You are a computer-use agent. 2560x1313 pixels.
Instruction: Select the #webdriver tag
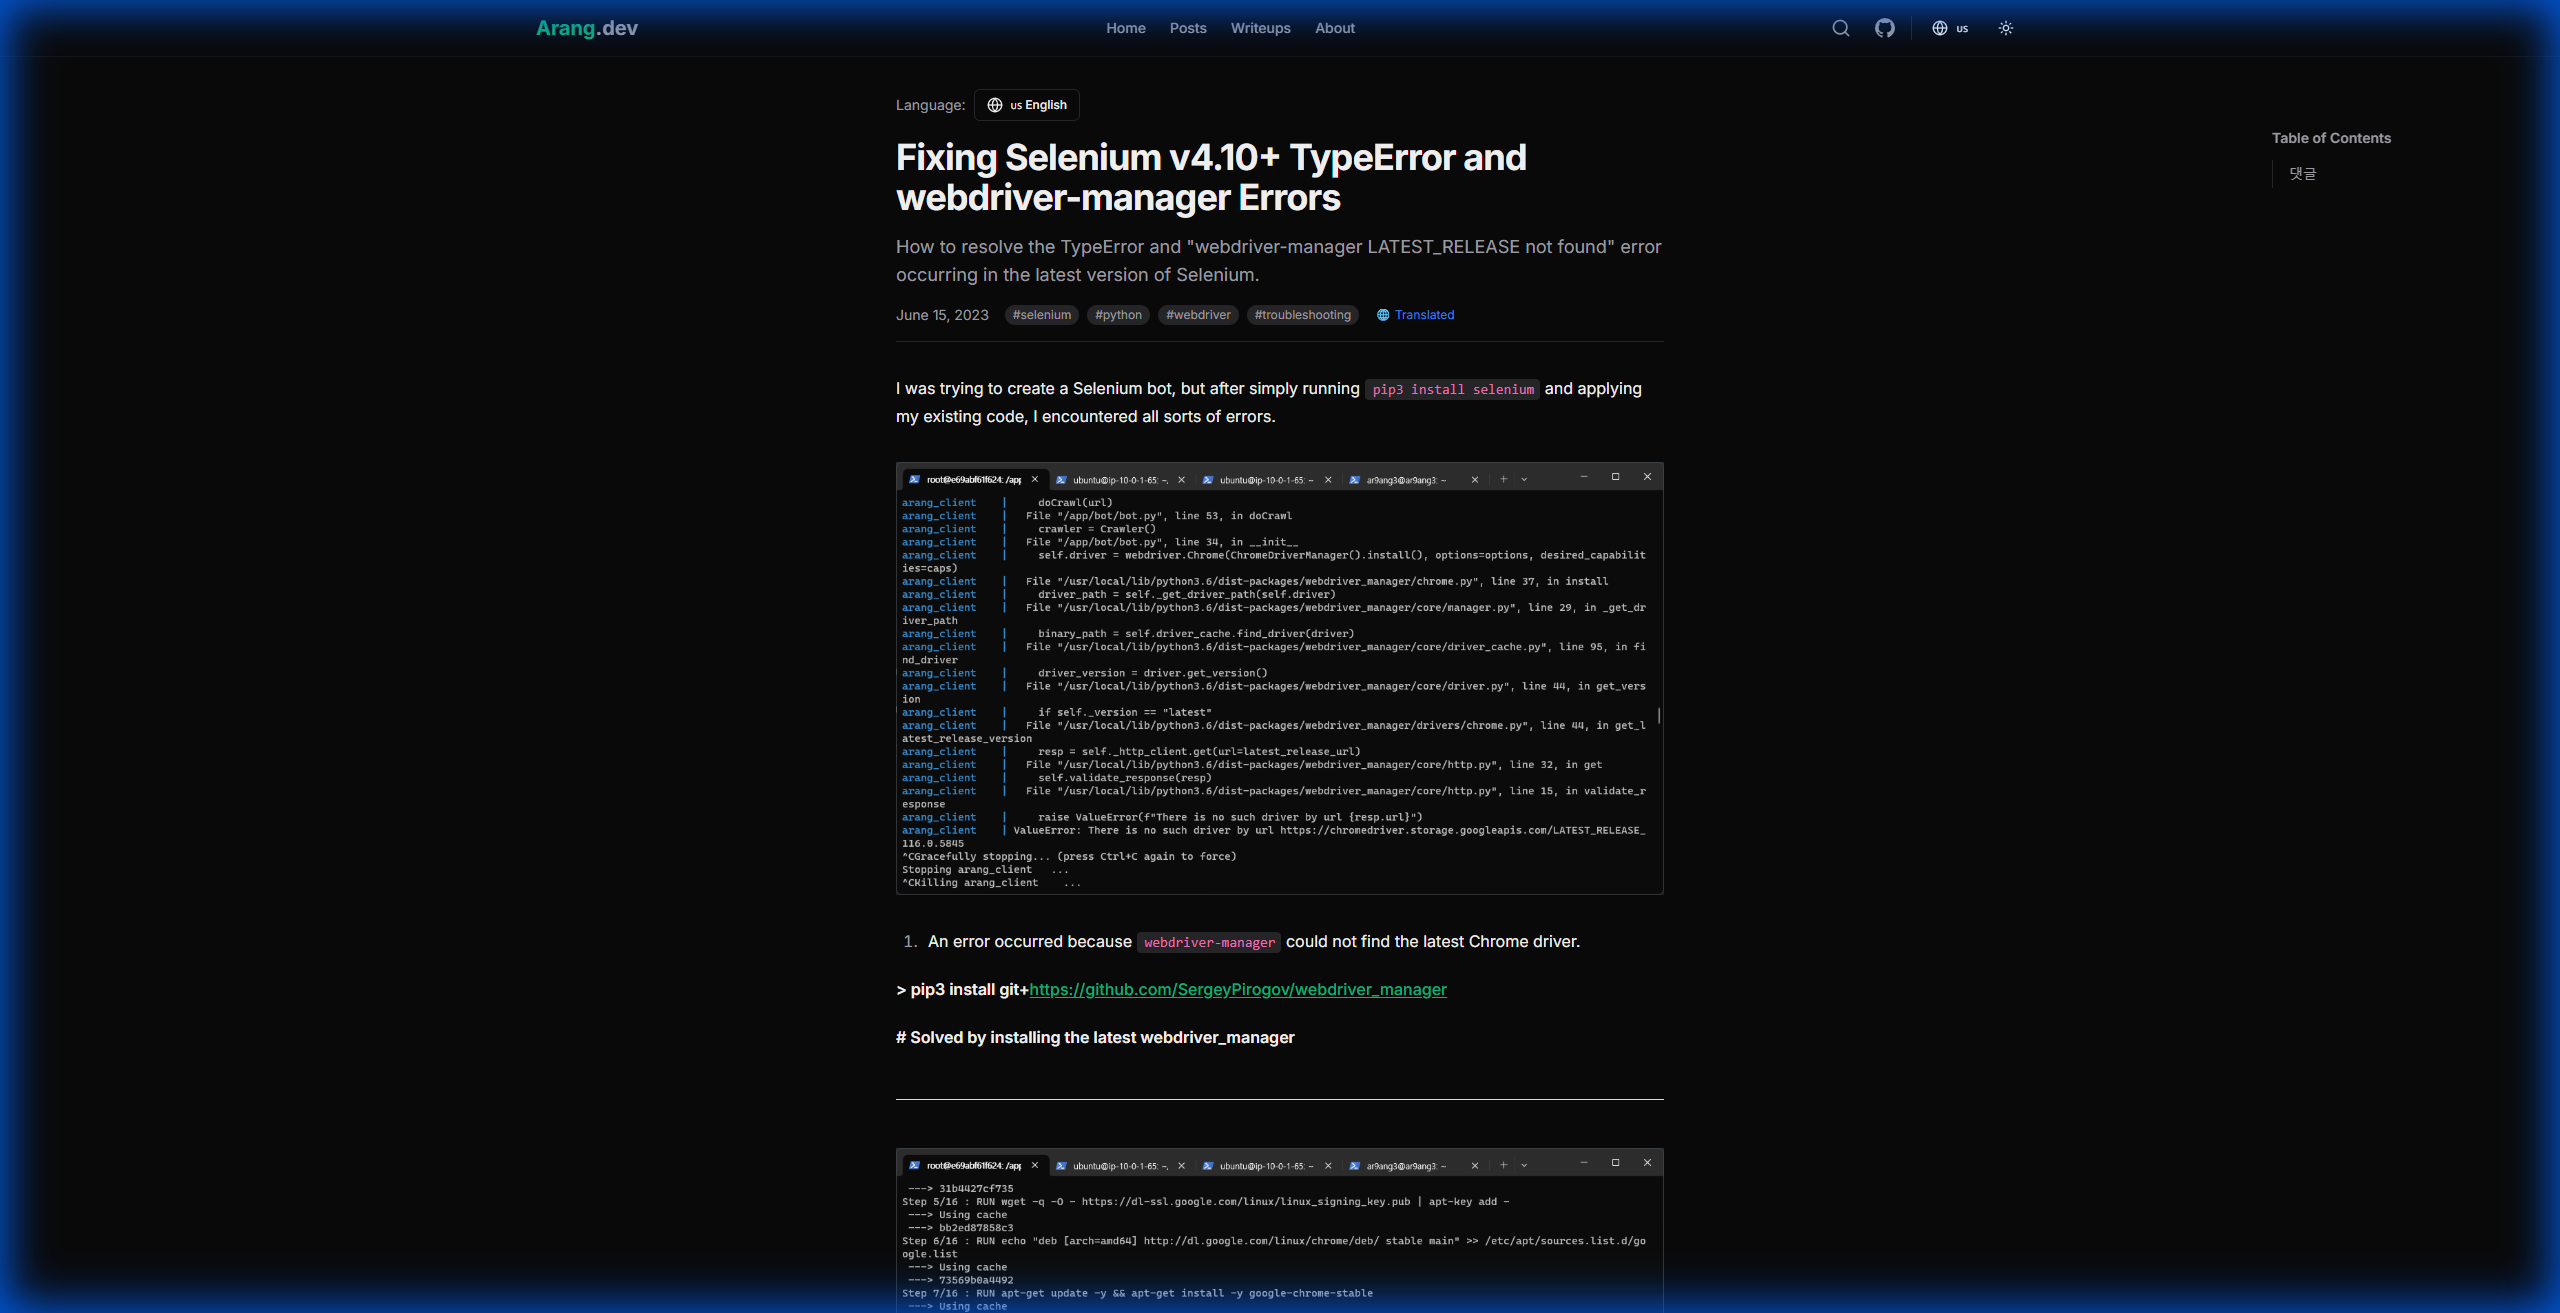[1198, 315]
